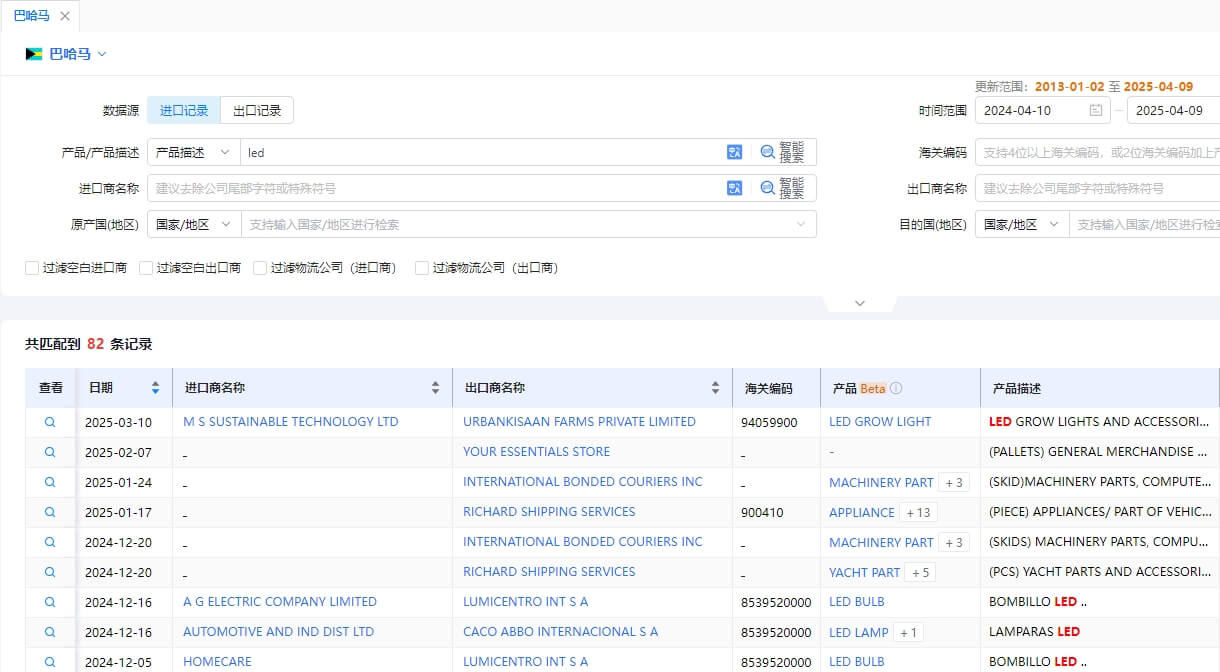
Task: Open importer AUTOMOTIVE AND IND DIST LTD
Action: pos(278,632)
